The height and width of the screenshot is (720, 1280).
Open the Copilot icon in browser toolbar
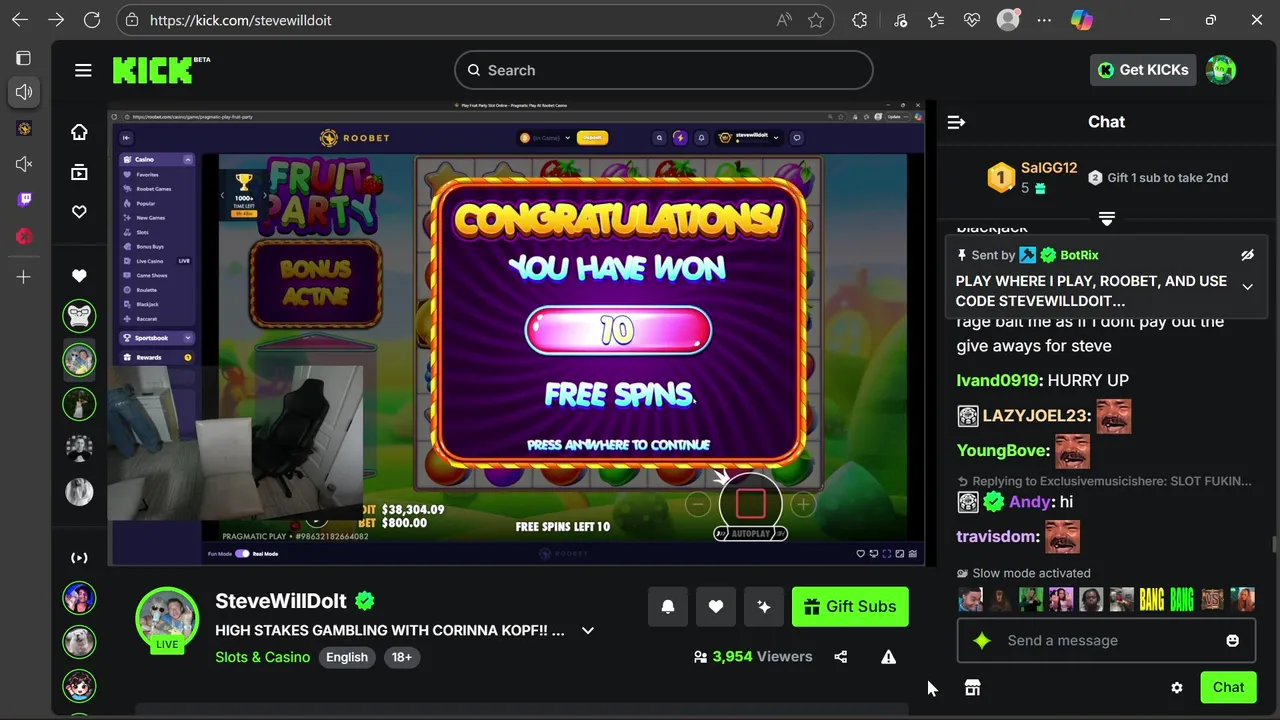tap(1081, 20)
